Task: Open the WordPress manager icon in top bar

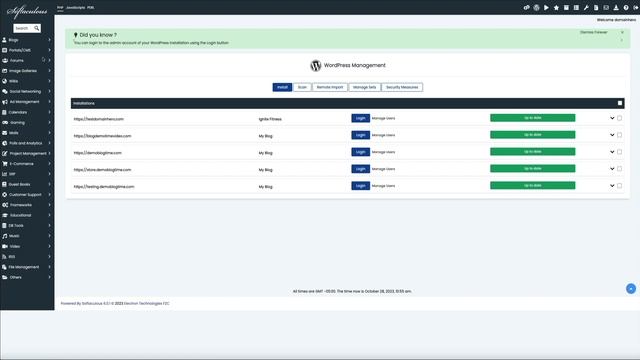Action: (x=536, y=8)
